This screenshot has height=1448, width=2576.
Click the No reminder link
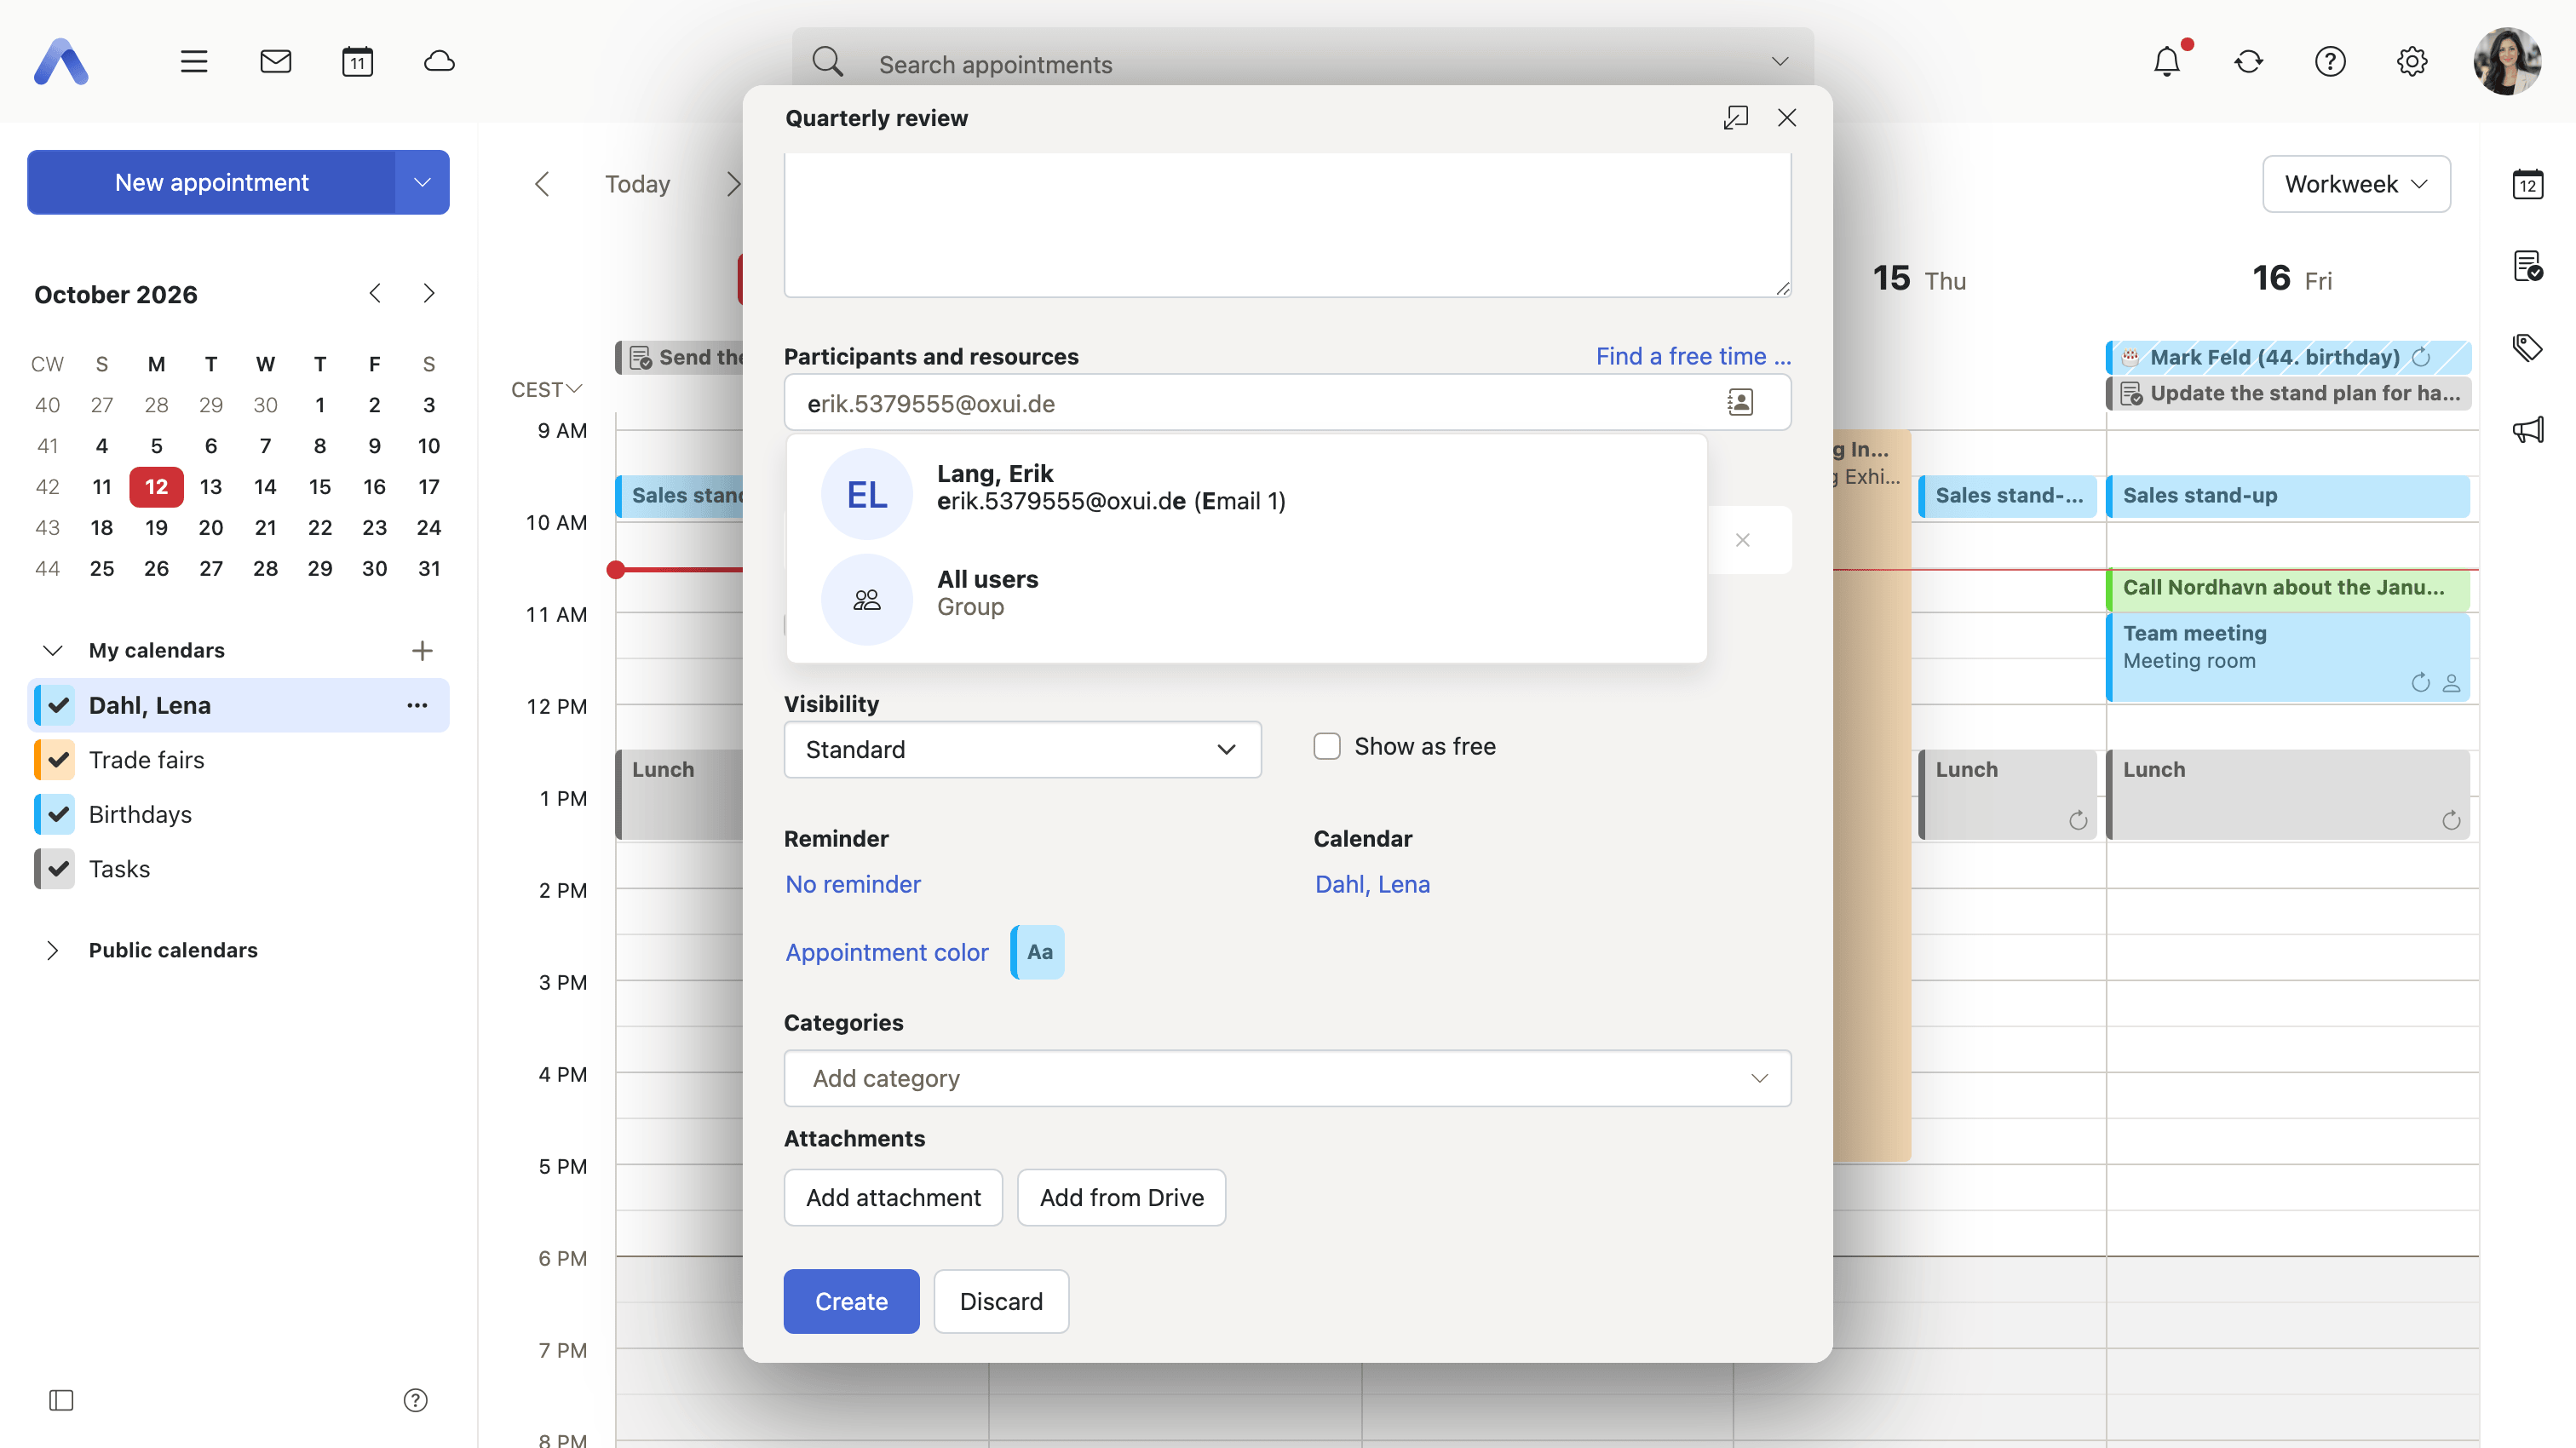853,885
